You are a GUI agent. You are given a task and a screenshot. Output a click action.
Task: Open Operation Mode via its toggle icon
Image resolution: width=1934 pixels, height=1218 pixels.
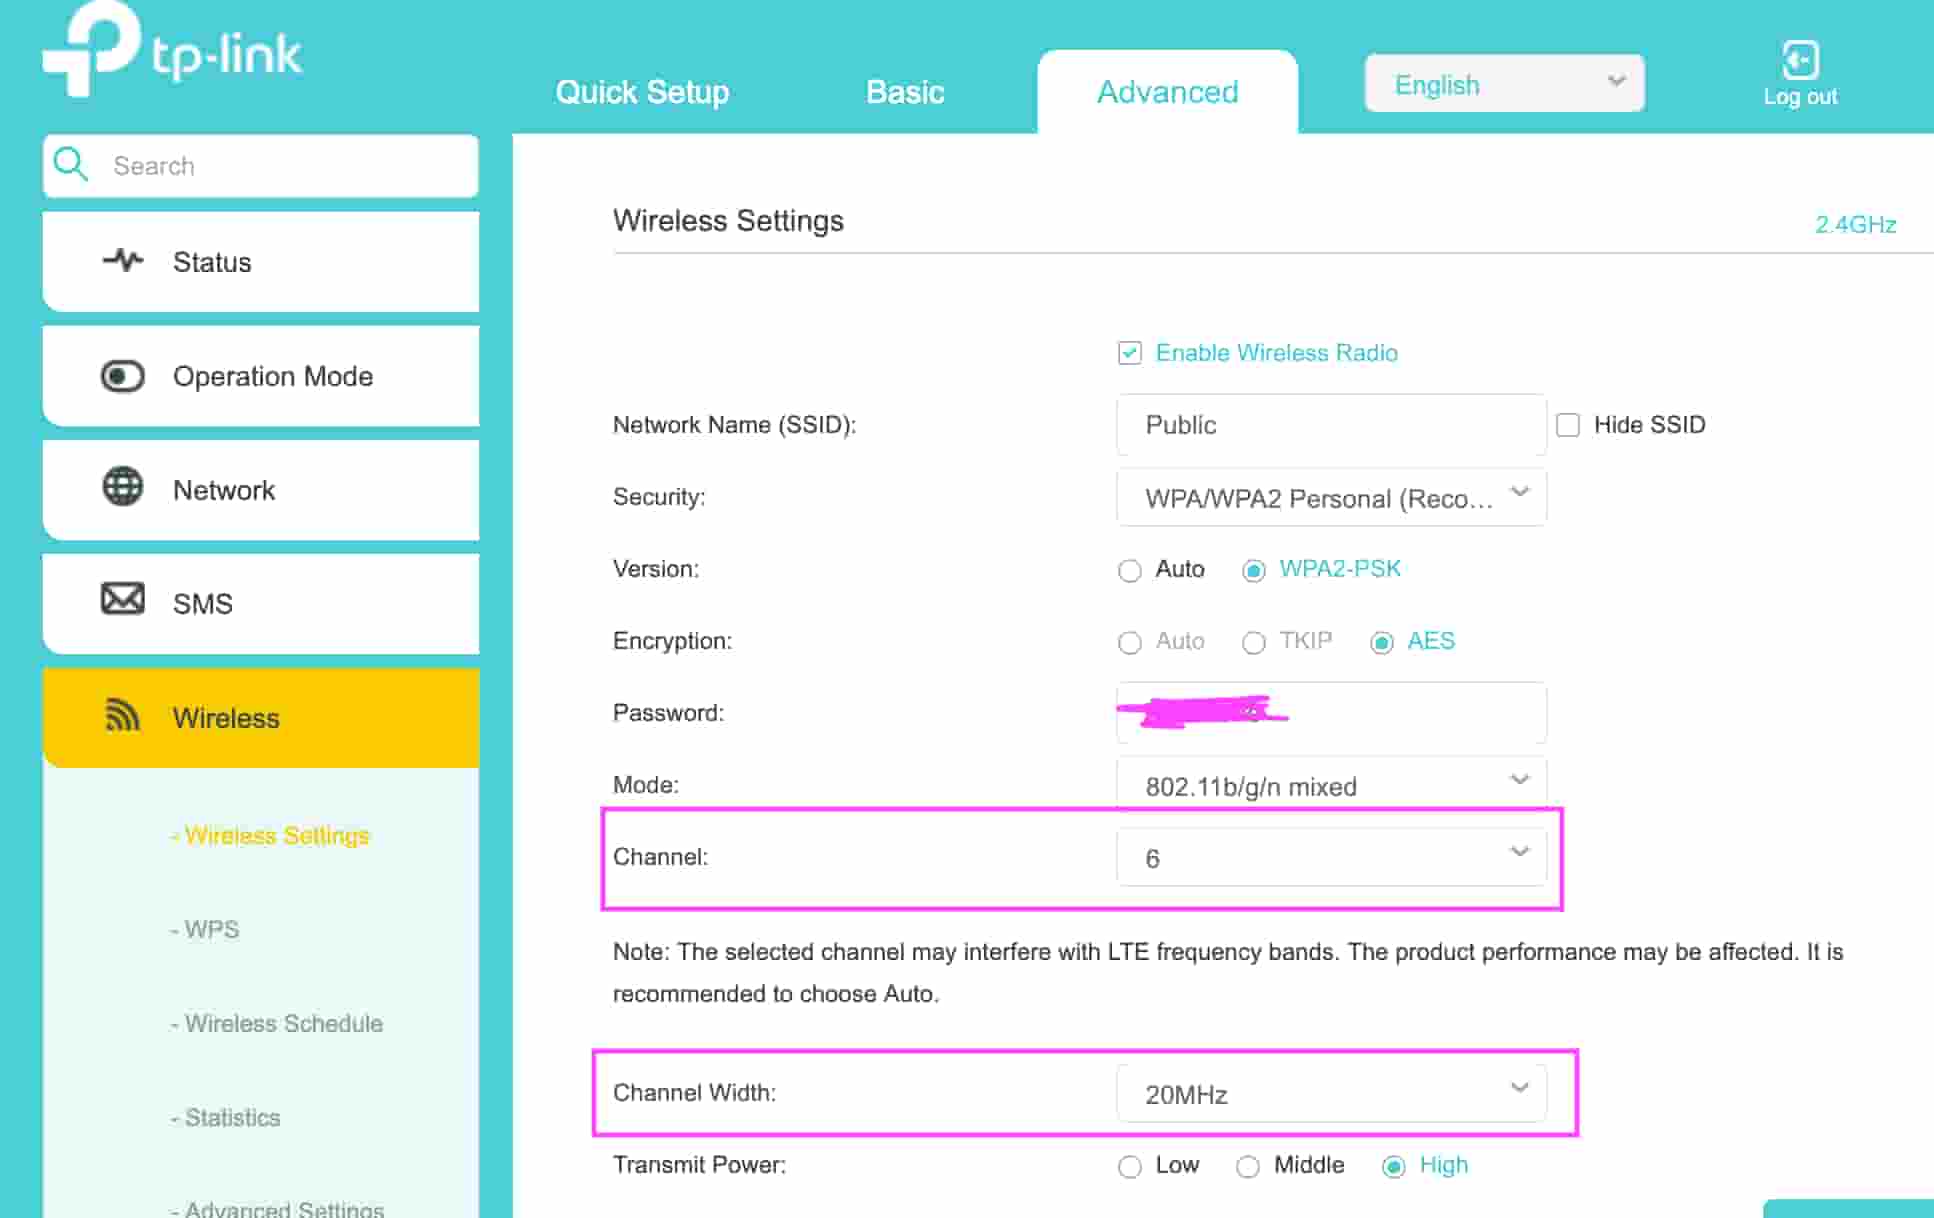(123, 376)
